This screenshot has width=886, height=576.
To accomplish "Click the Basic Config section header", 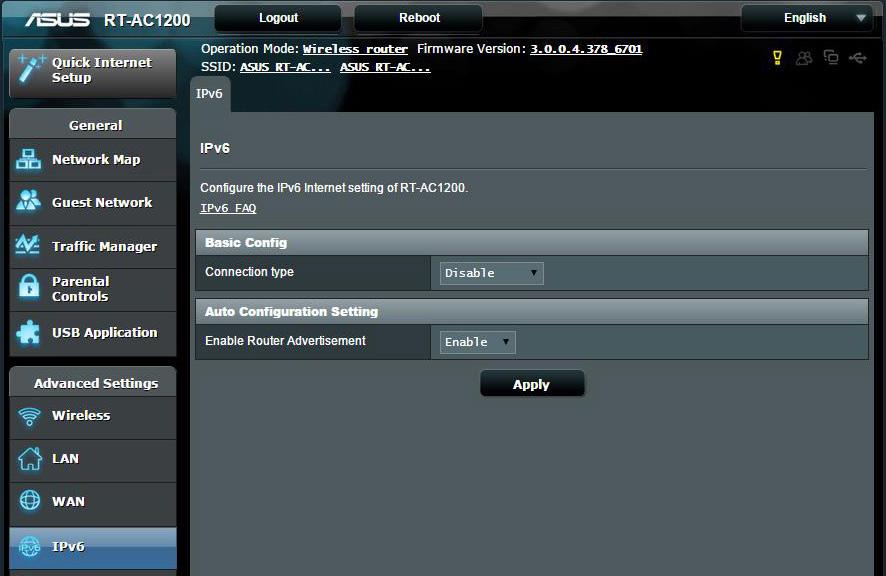I will (x=532, y=242).
